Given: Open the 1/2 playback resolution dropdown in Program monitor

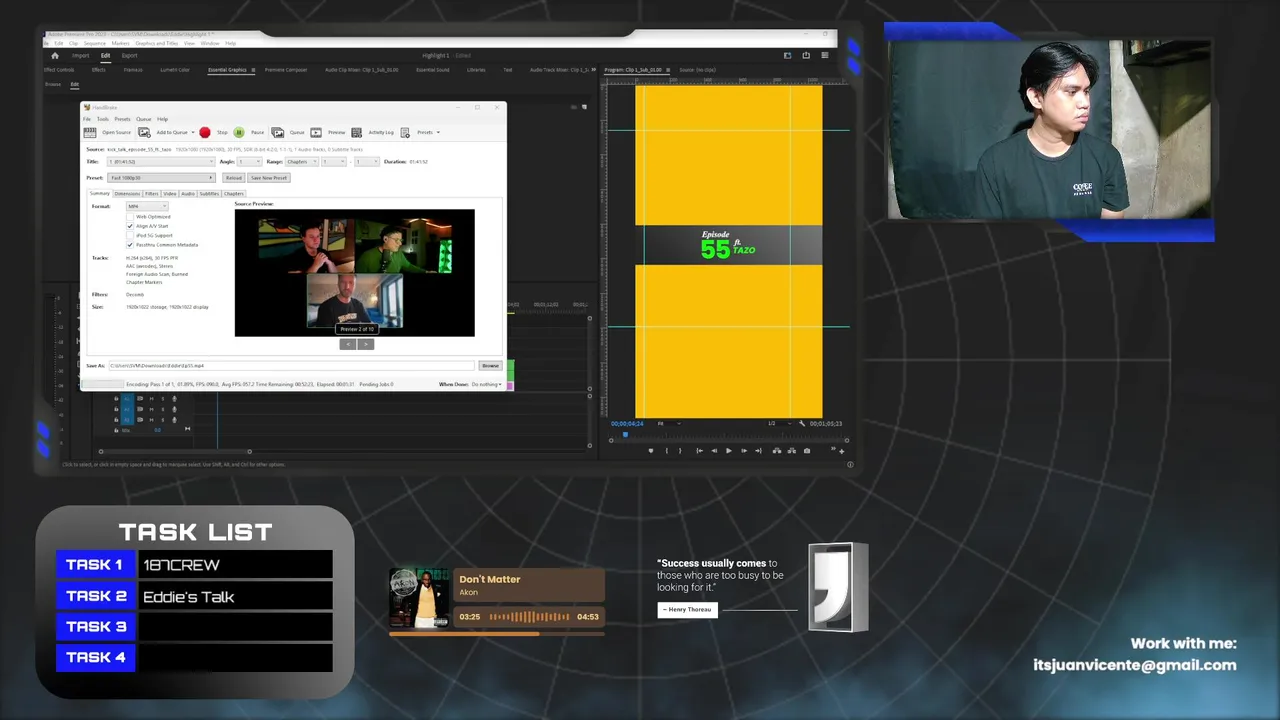Looking at the screenshot, I should point(780,424).
